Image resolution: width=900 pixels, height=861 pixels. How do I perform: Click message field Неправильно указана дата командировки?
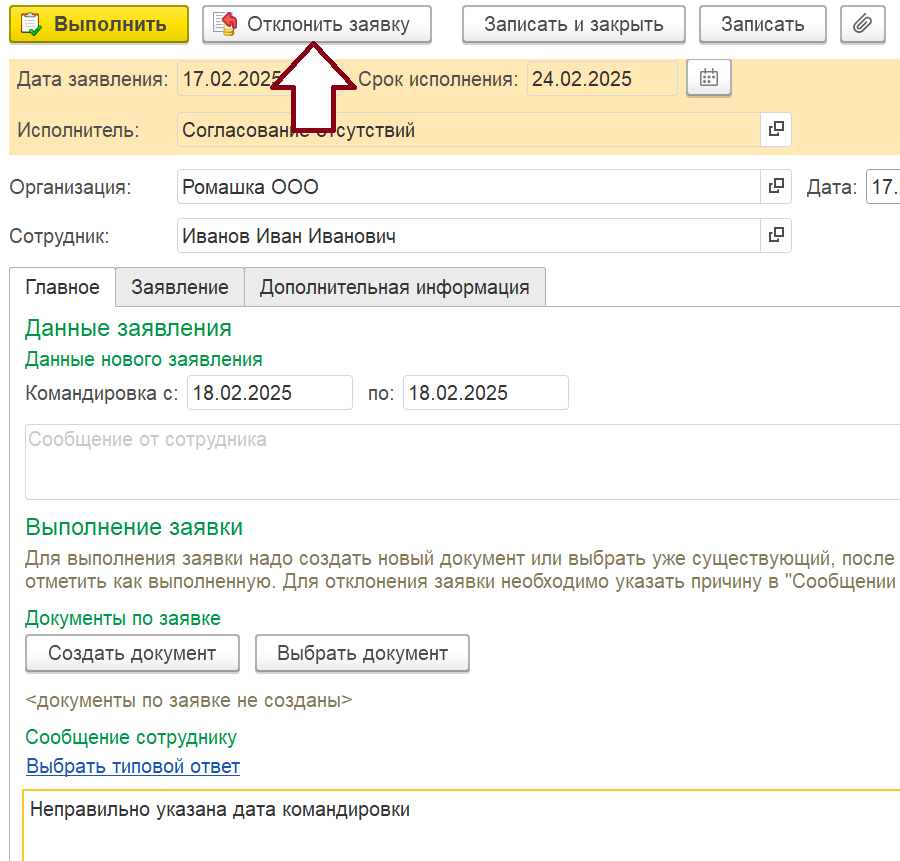(461, 825)
